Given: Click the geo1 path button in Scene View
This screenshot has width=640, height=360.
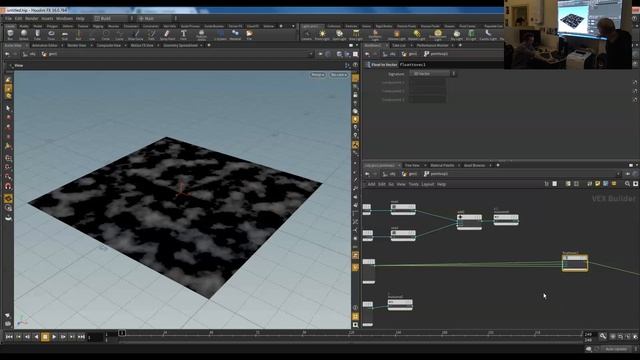Looking at the screenshot, I should (49, 54).
